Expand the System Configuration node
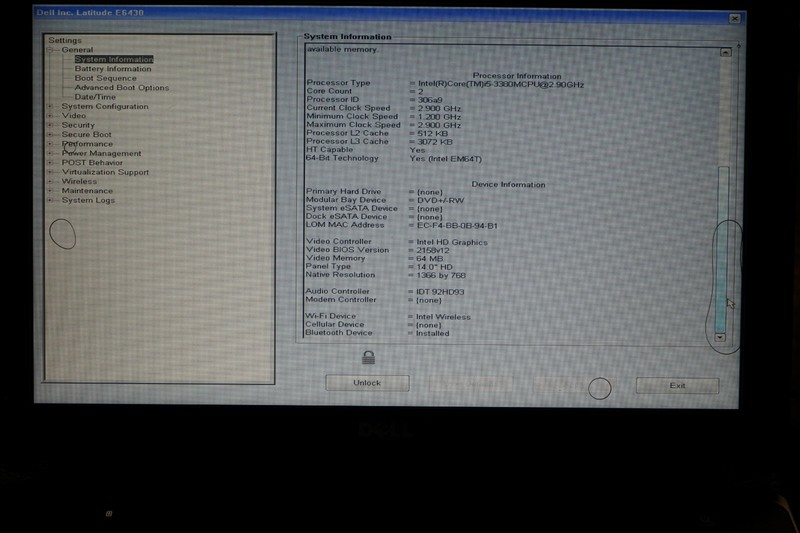The image size is (800, 533). click(x=51, y=106)
